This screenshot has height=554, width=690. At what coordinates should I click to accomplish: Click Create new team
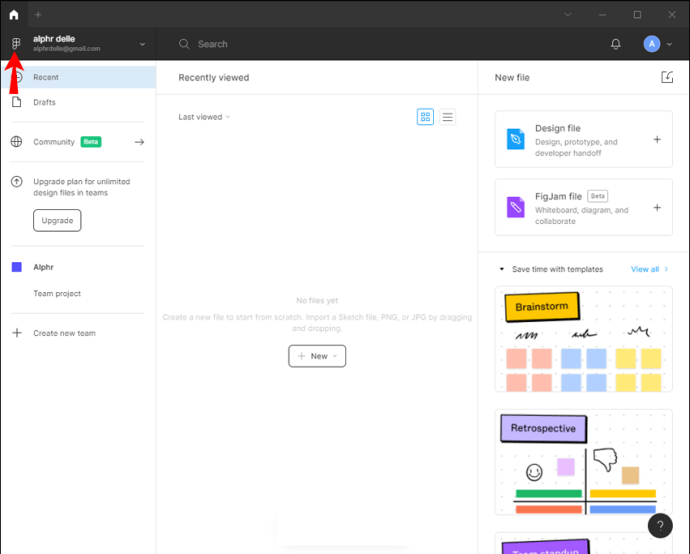pyautogui.click(x=64, y=333)
